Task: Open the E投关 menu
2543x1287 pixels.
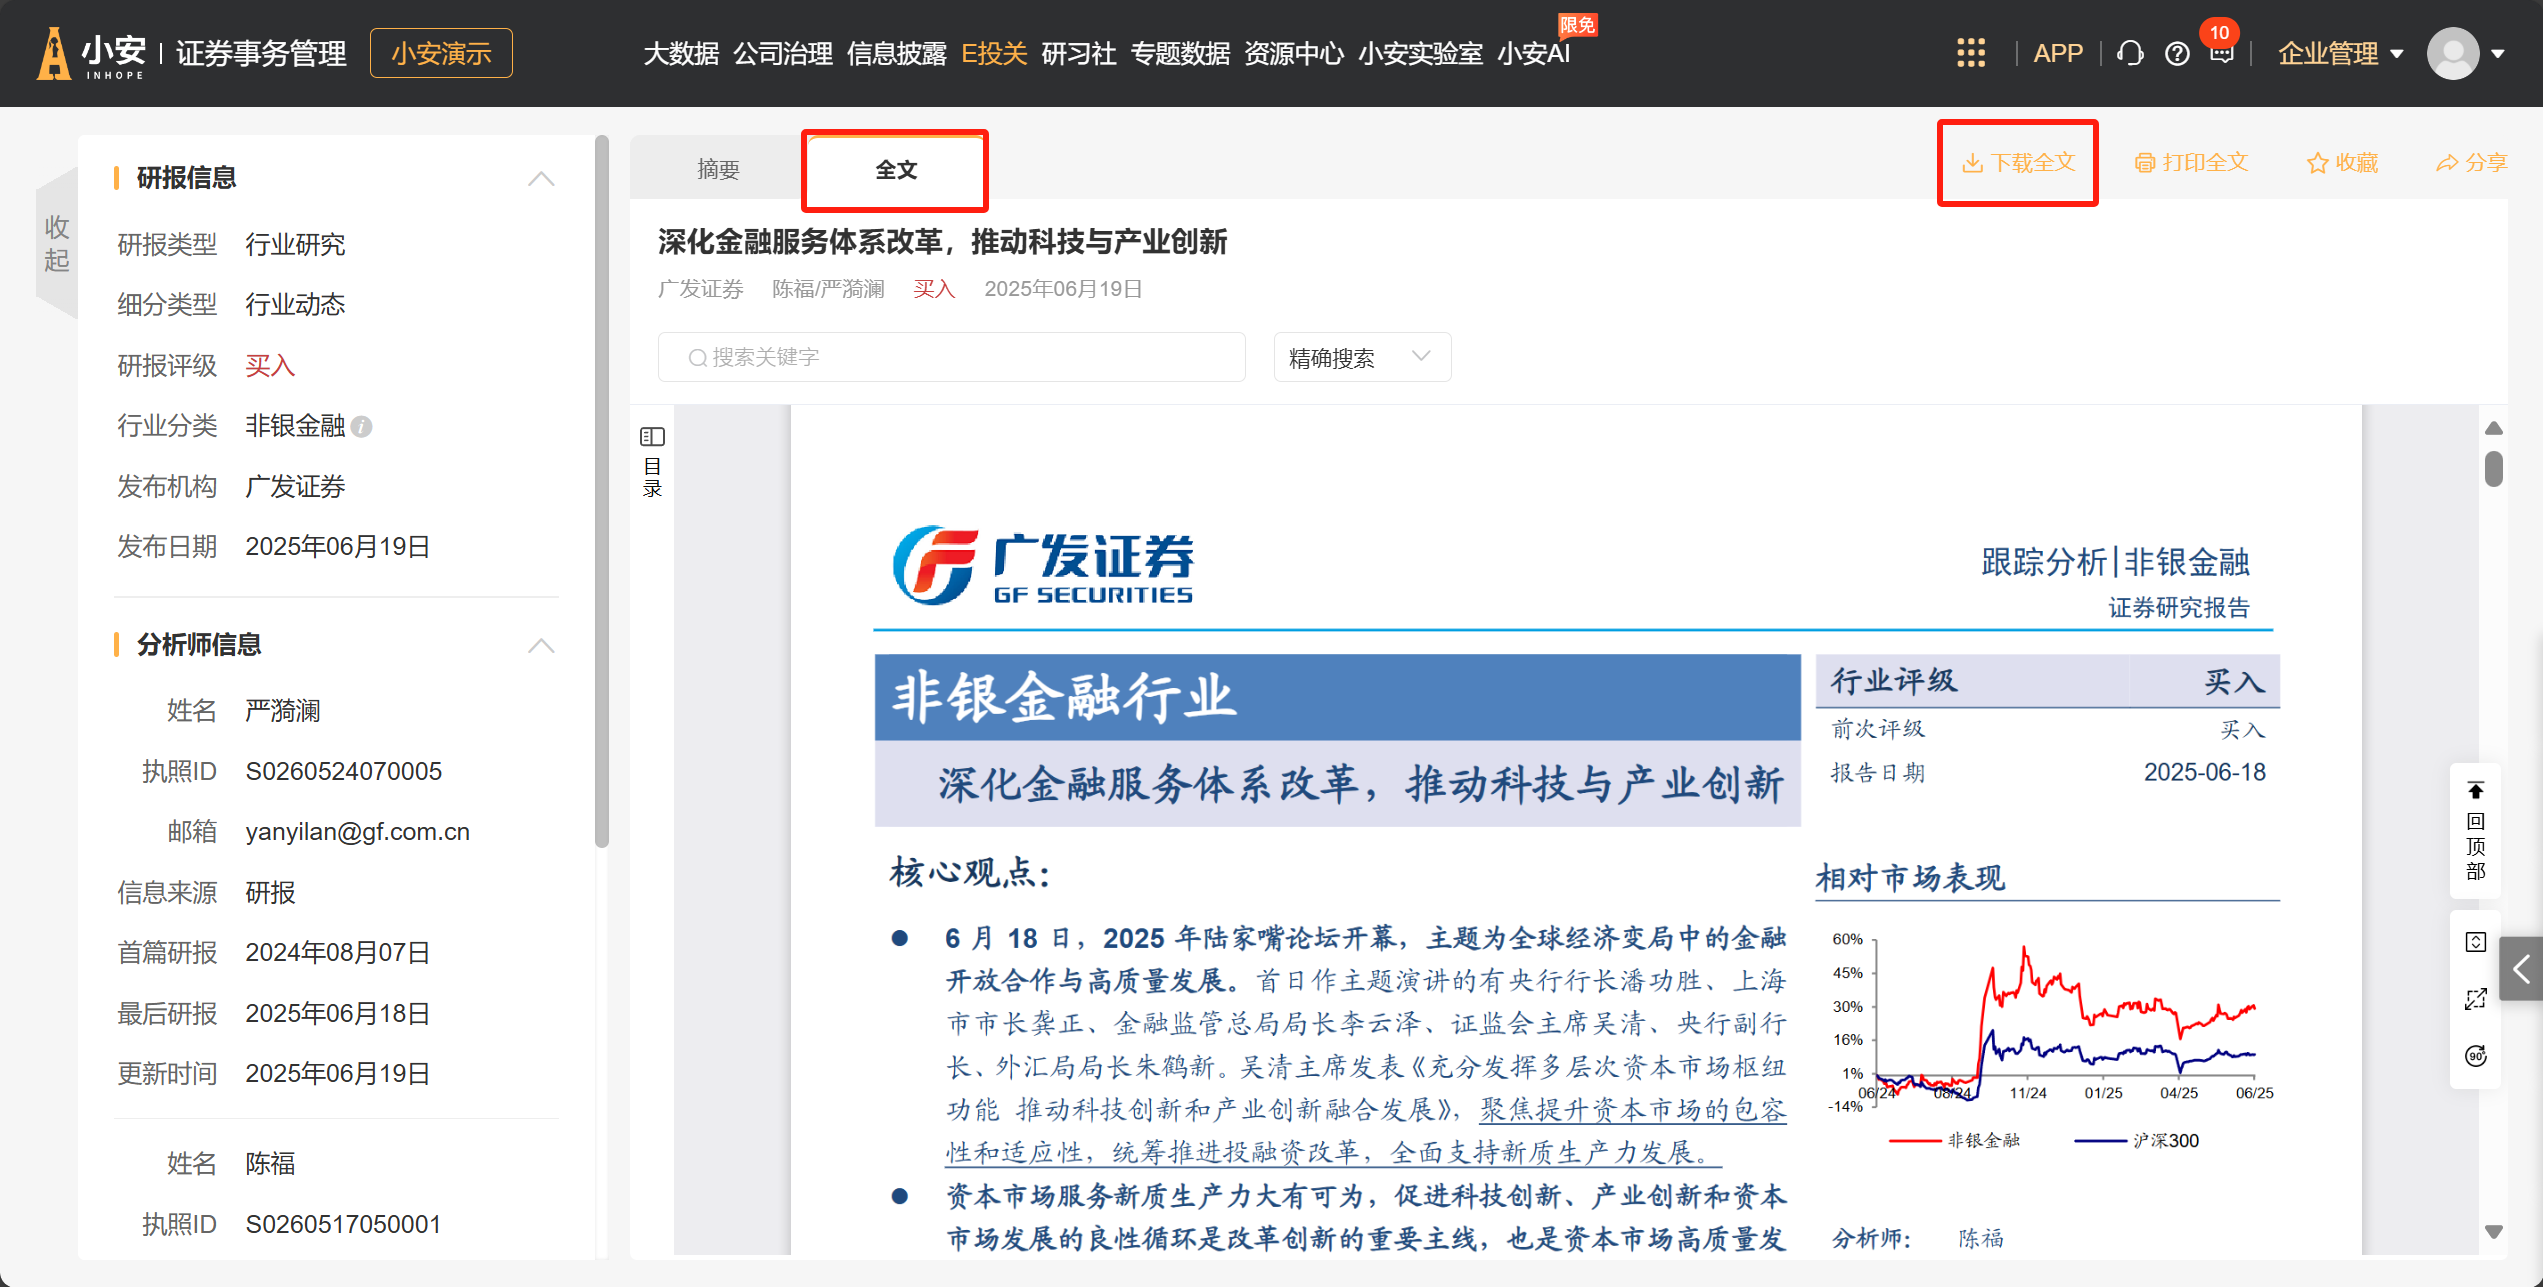Action: pos(994,53)
